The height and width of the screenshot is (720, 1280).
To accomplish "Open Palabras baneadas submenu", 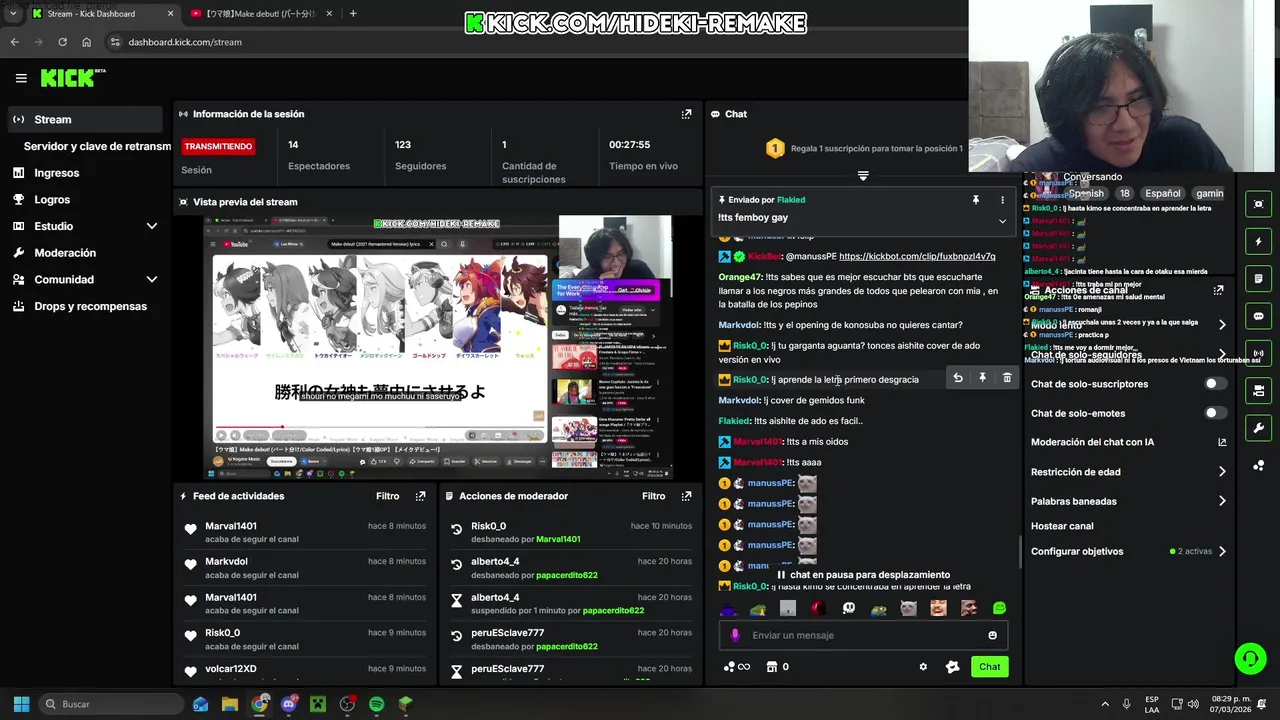I will [x=1222, y=501].
